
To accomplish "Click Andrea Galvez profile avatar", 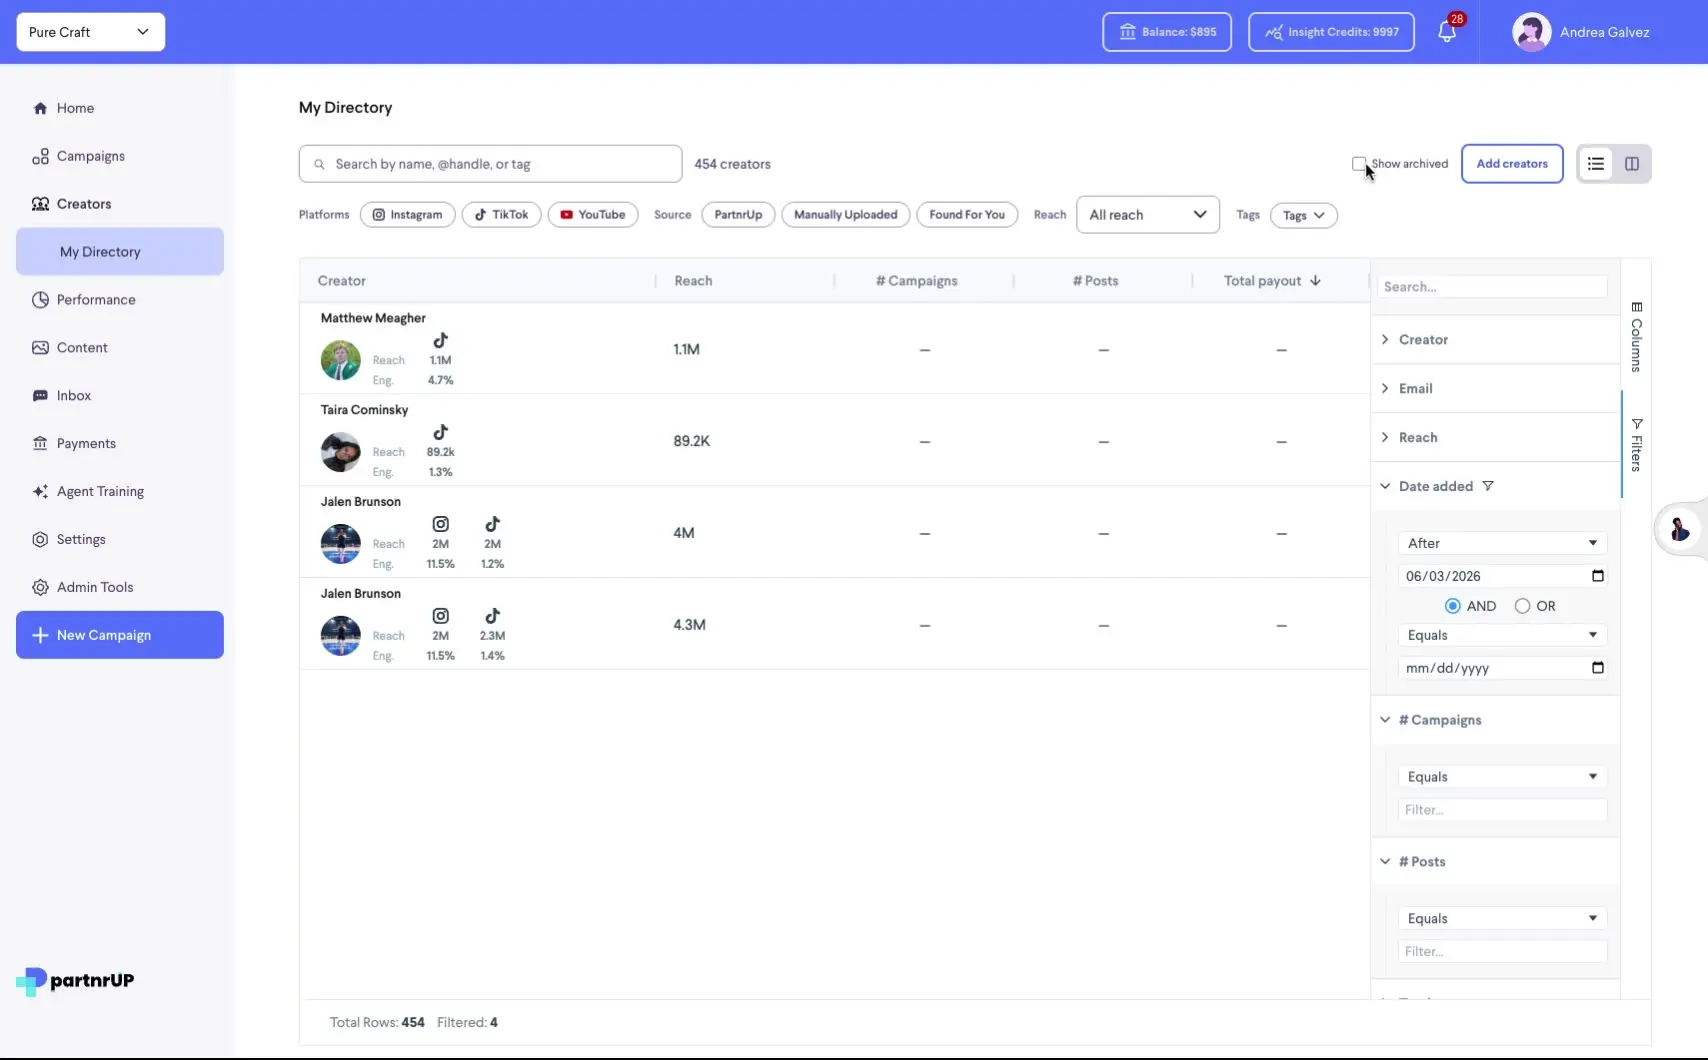I will tap(1531, 32).
